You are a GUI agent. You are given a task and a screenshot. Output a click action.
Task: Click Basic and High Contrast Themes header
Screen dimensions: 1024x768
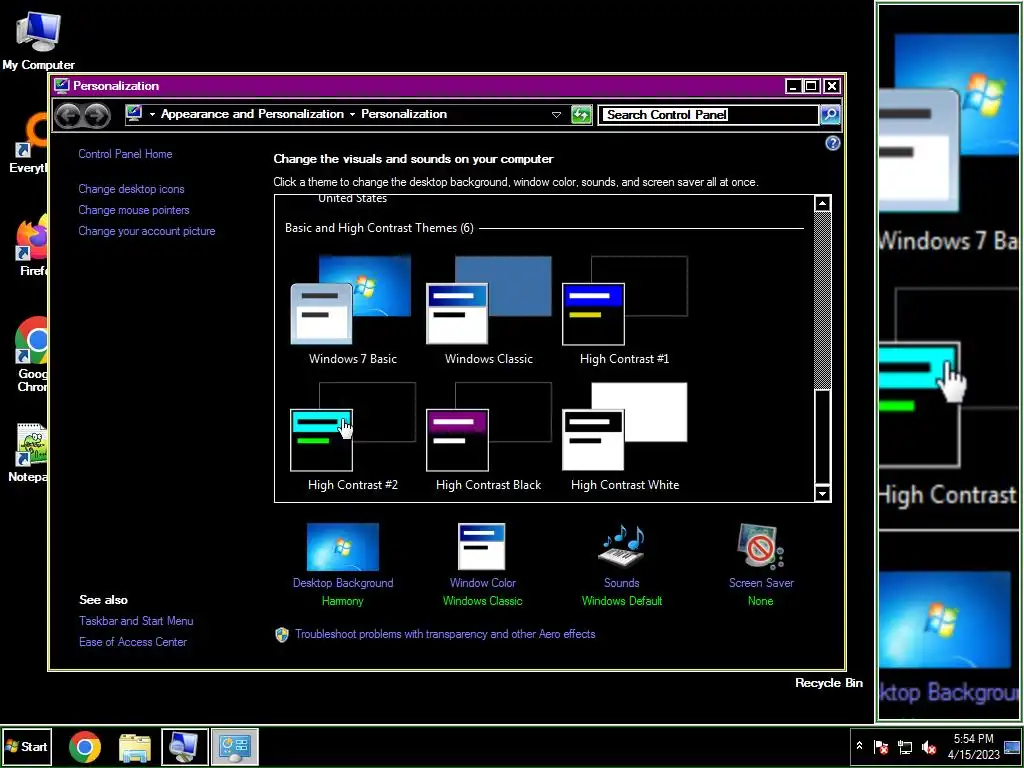click(x=379, y=228)
